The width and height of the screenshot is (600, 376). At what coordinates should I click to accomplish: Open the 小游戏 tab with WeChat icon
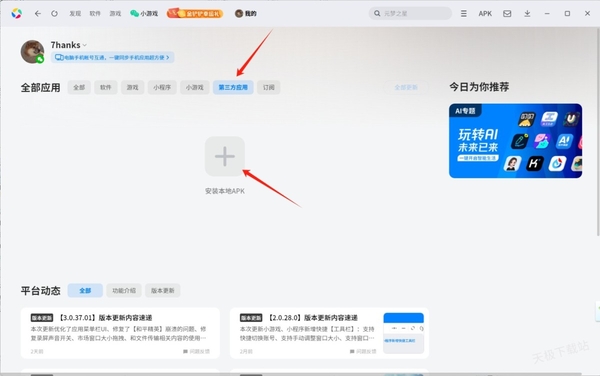pyautogui.click(x=144, y=13)
